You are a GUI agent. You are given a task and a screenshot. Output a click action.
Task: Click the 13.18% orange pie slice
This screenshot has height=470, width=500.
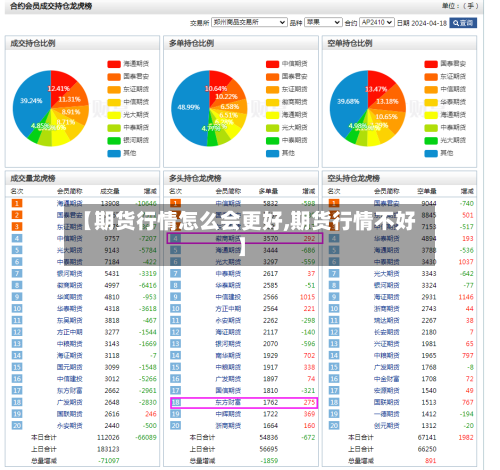(x=388, y=100)
